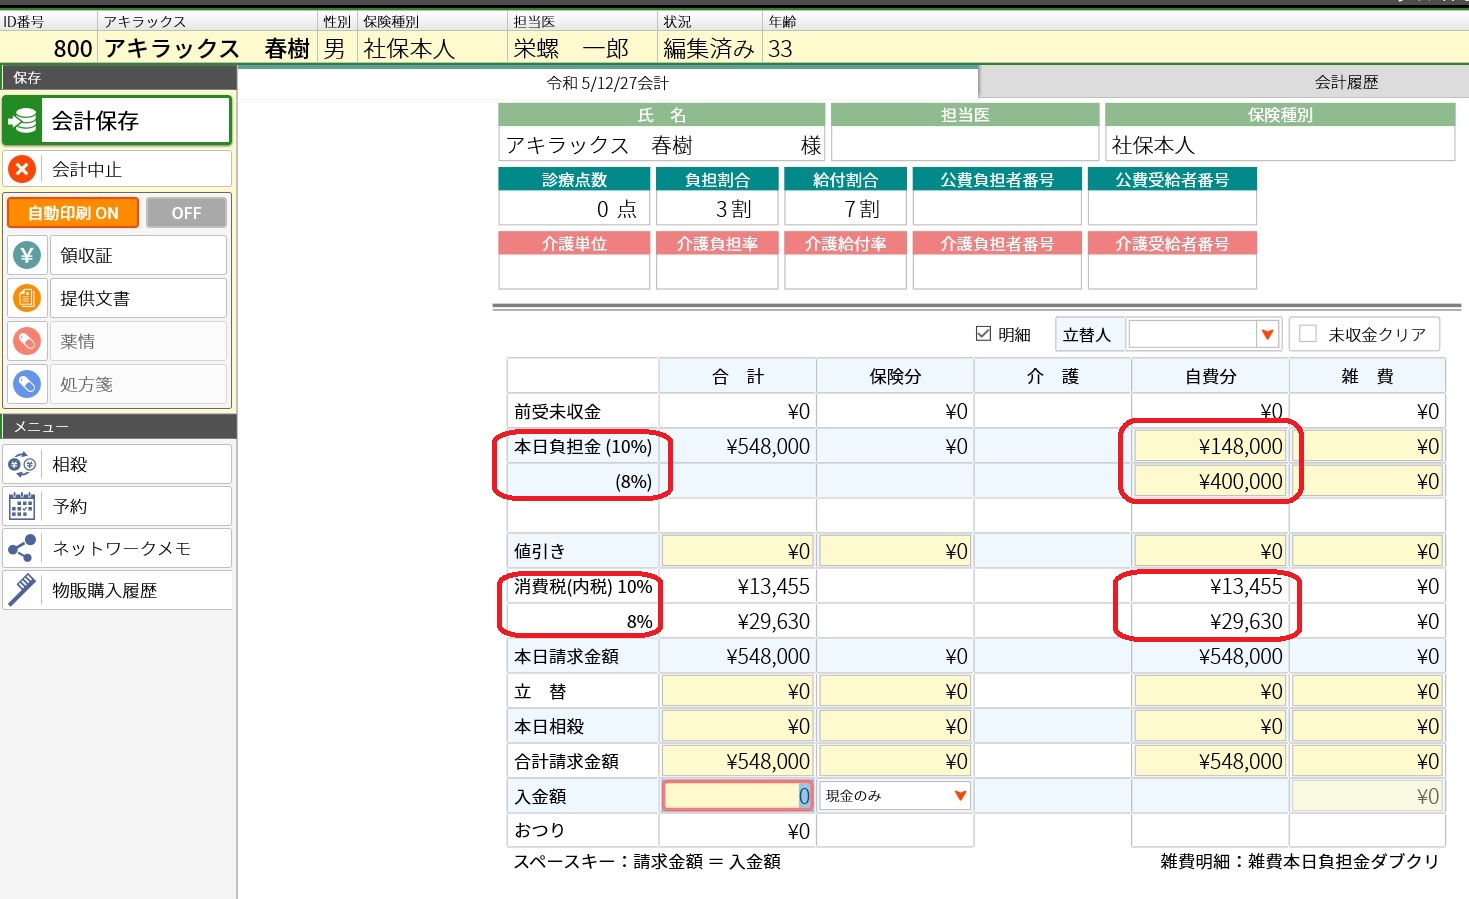Screen dimensions: 1469x899
Task: Click the yen 領収証 icon
Action: click(x=27, y=256)
